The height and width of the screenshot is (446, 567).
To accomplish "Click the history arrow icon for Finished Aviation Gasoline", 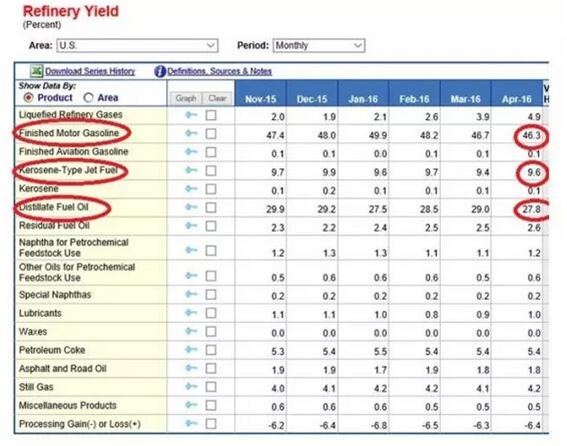I will click(191, 152).
